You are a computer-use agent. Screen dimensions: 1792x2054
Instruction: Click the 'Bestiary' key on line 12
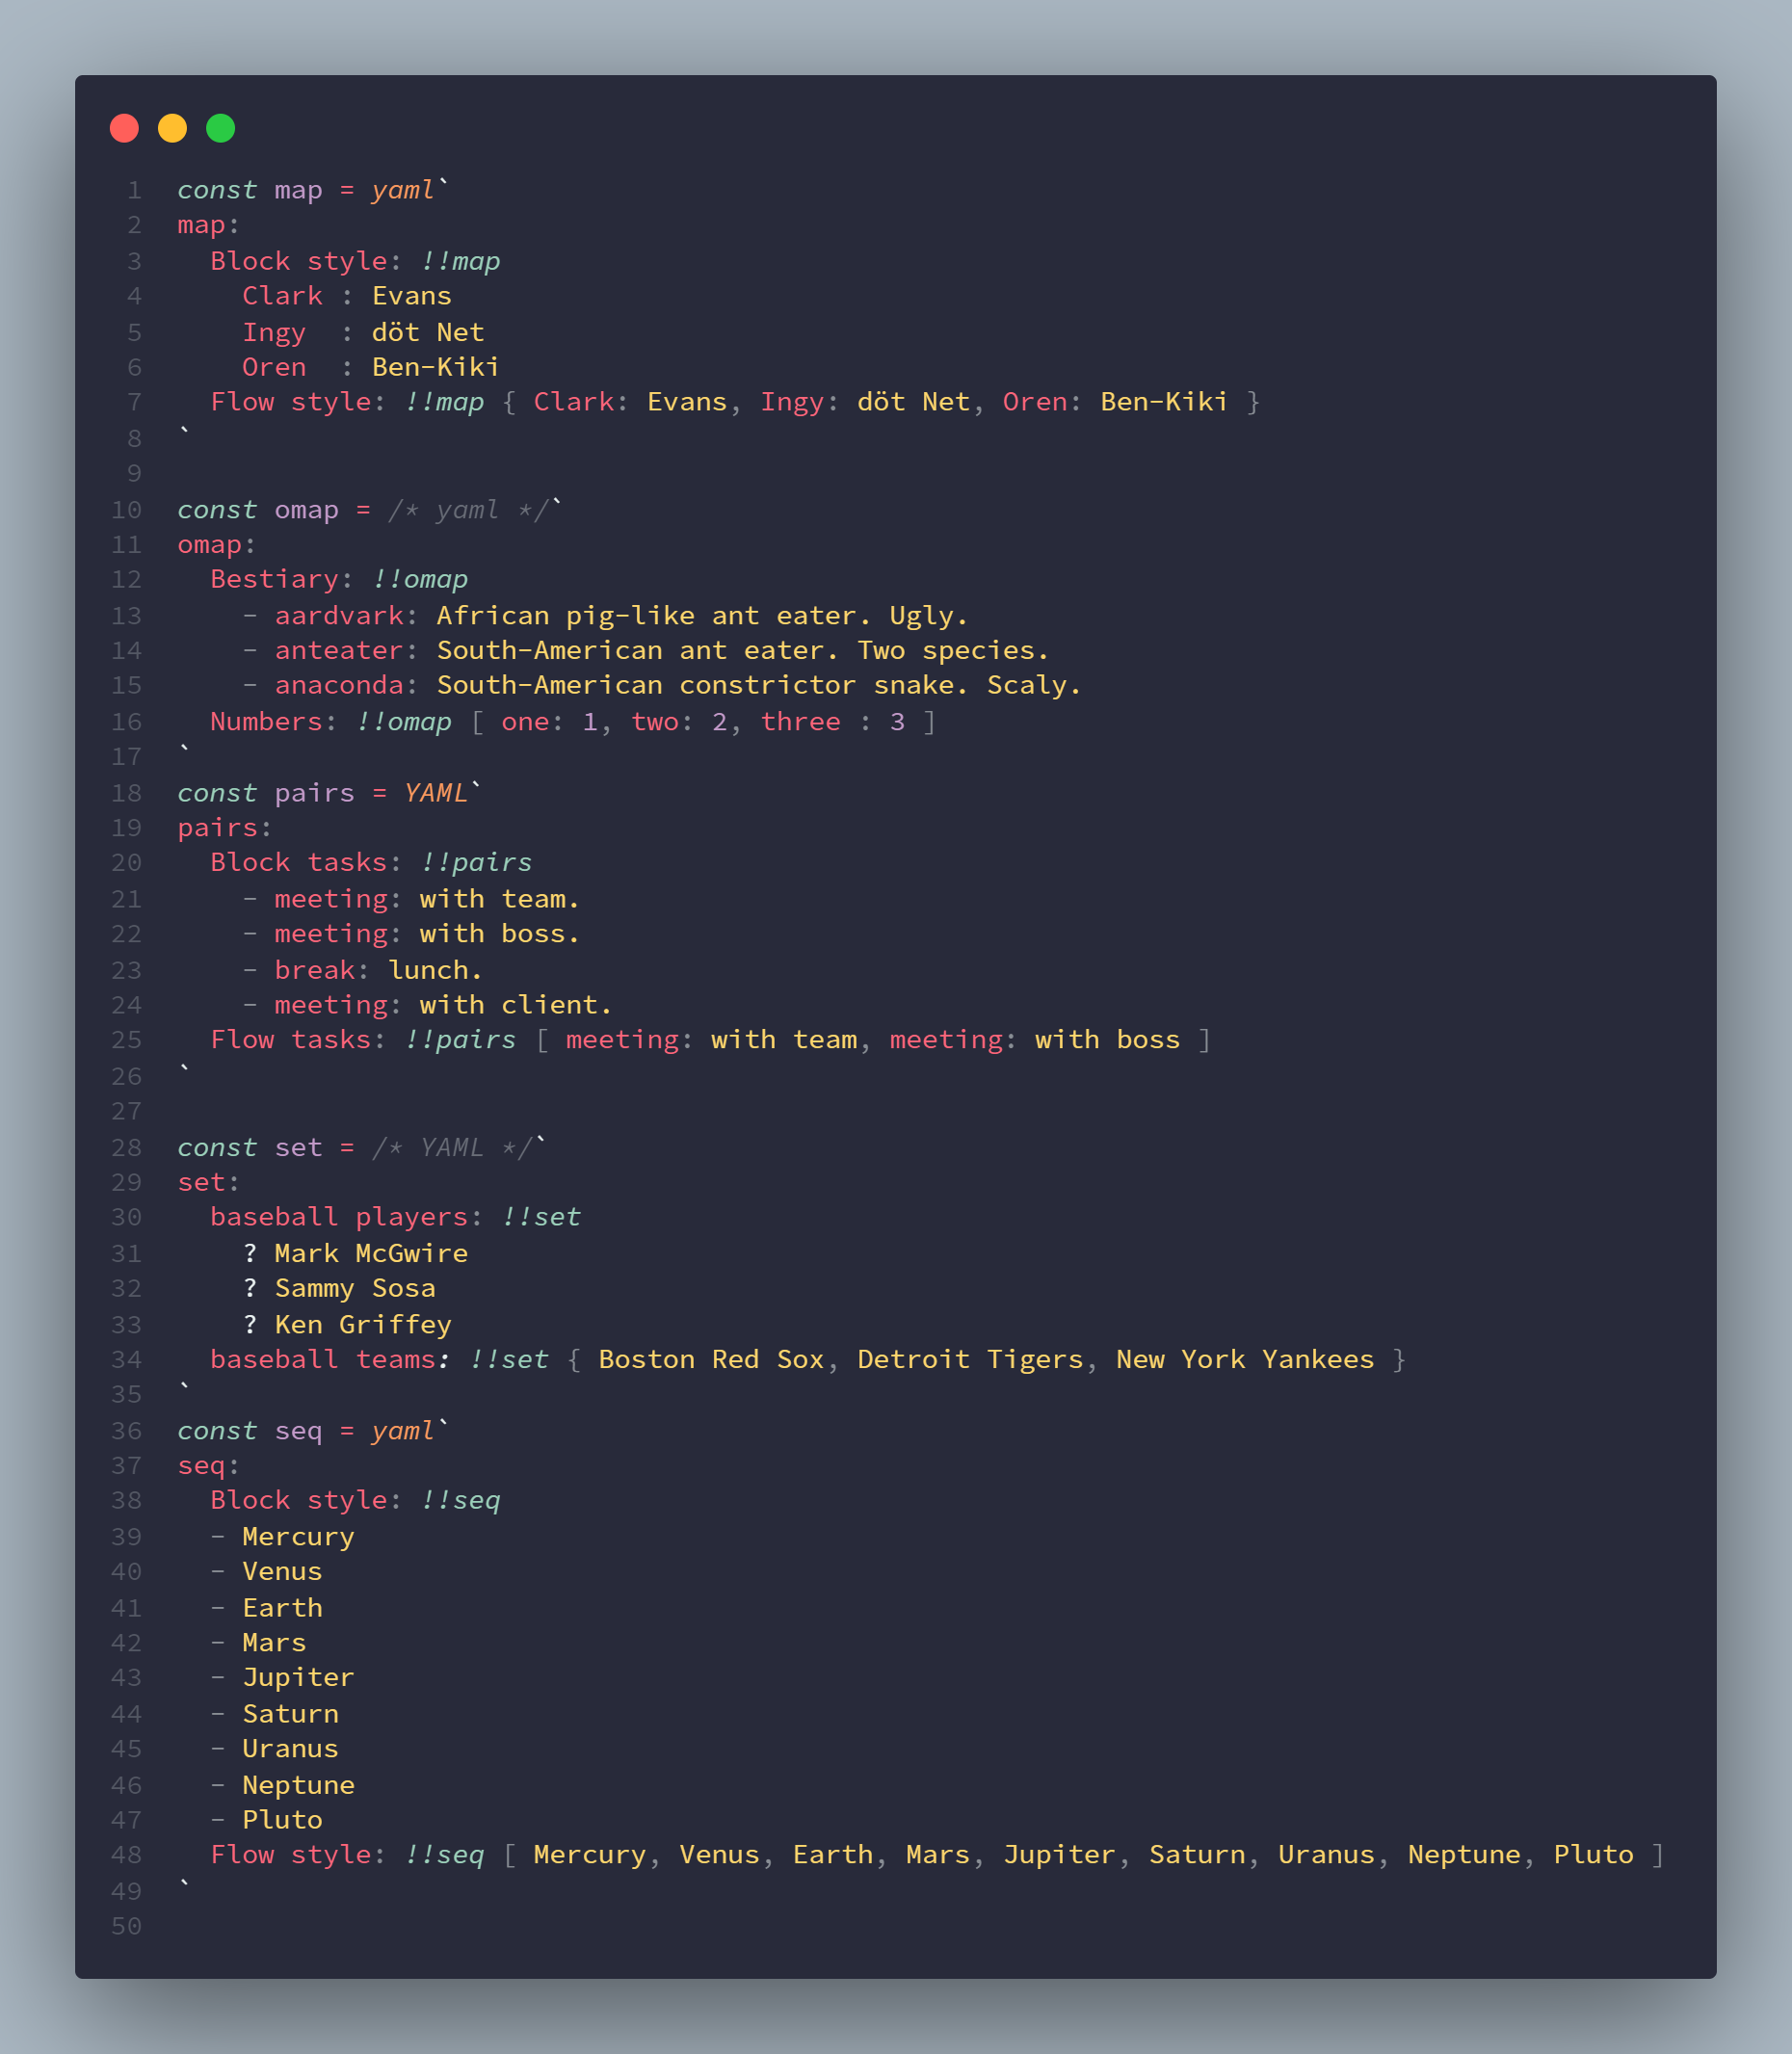pyautogui.click(x=274, y=579)
